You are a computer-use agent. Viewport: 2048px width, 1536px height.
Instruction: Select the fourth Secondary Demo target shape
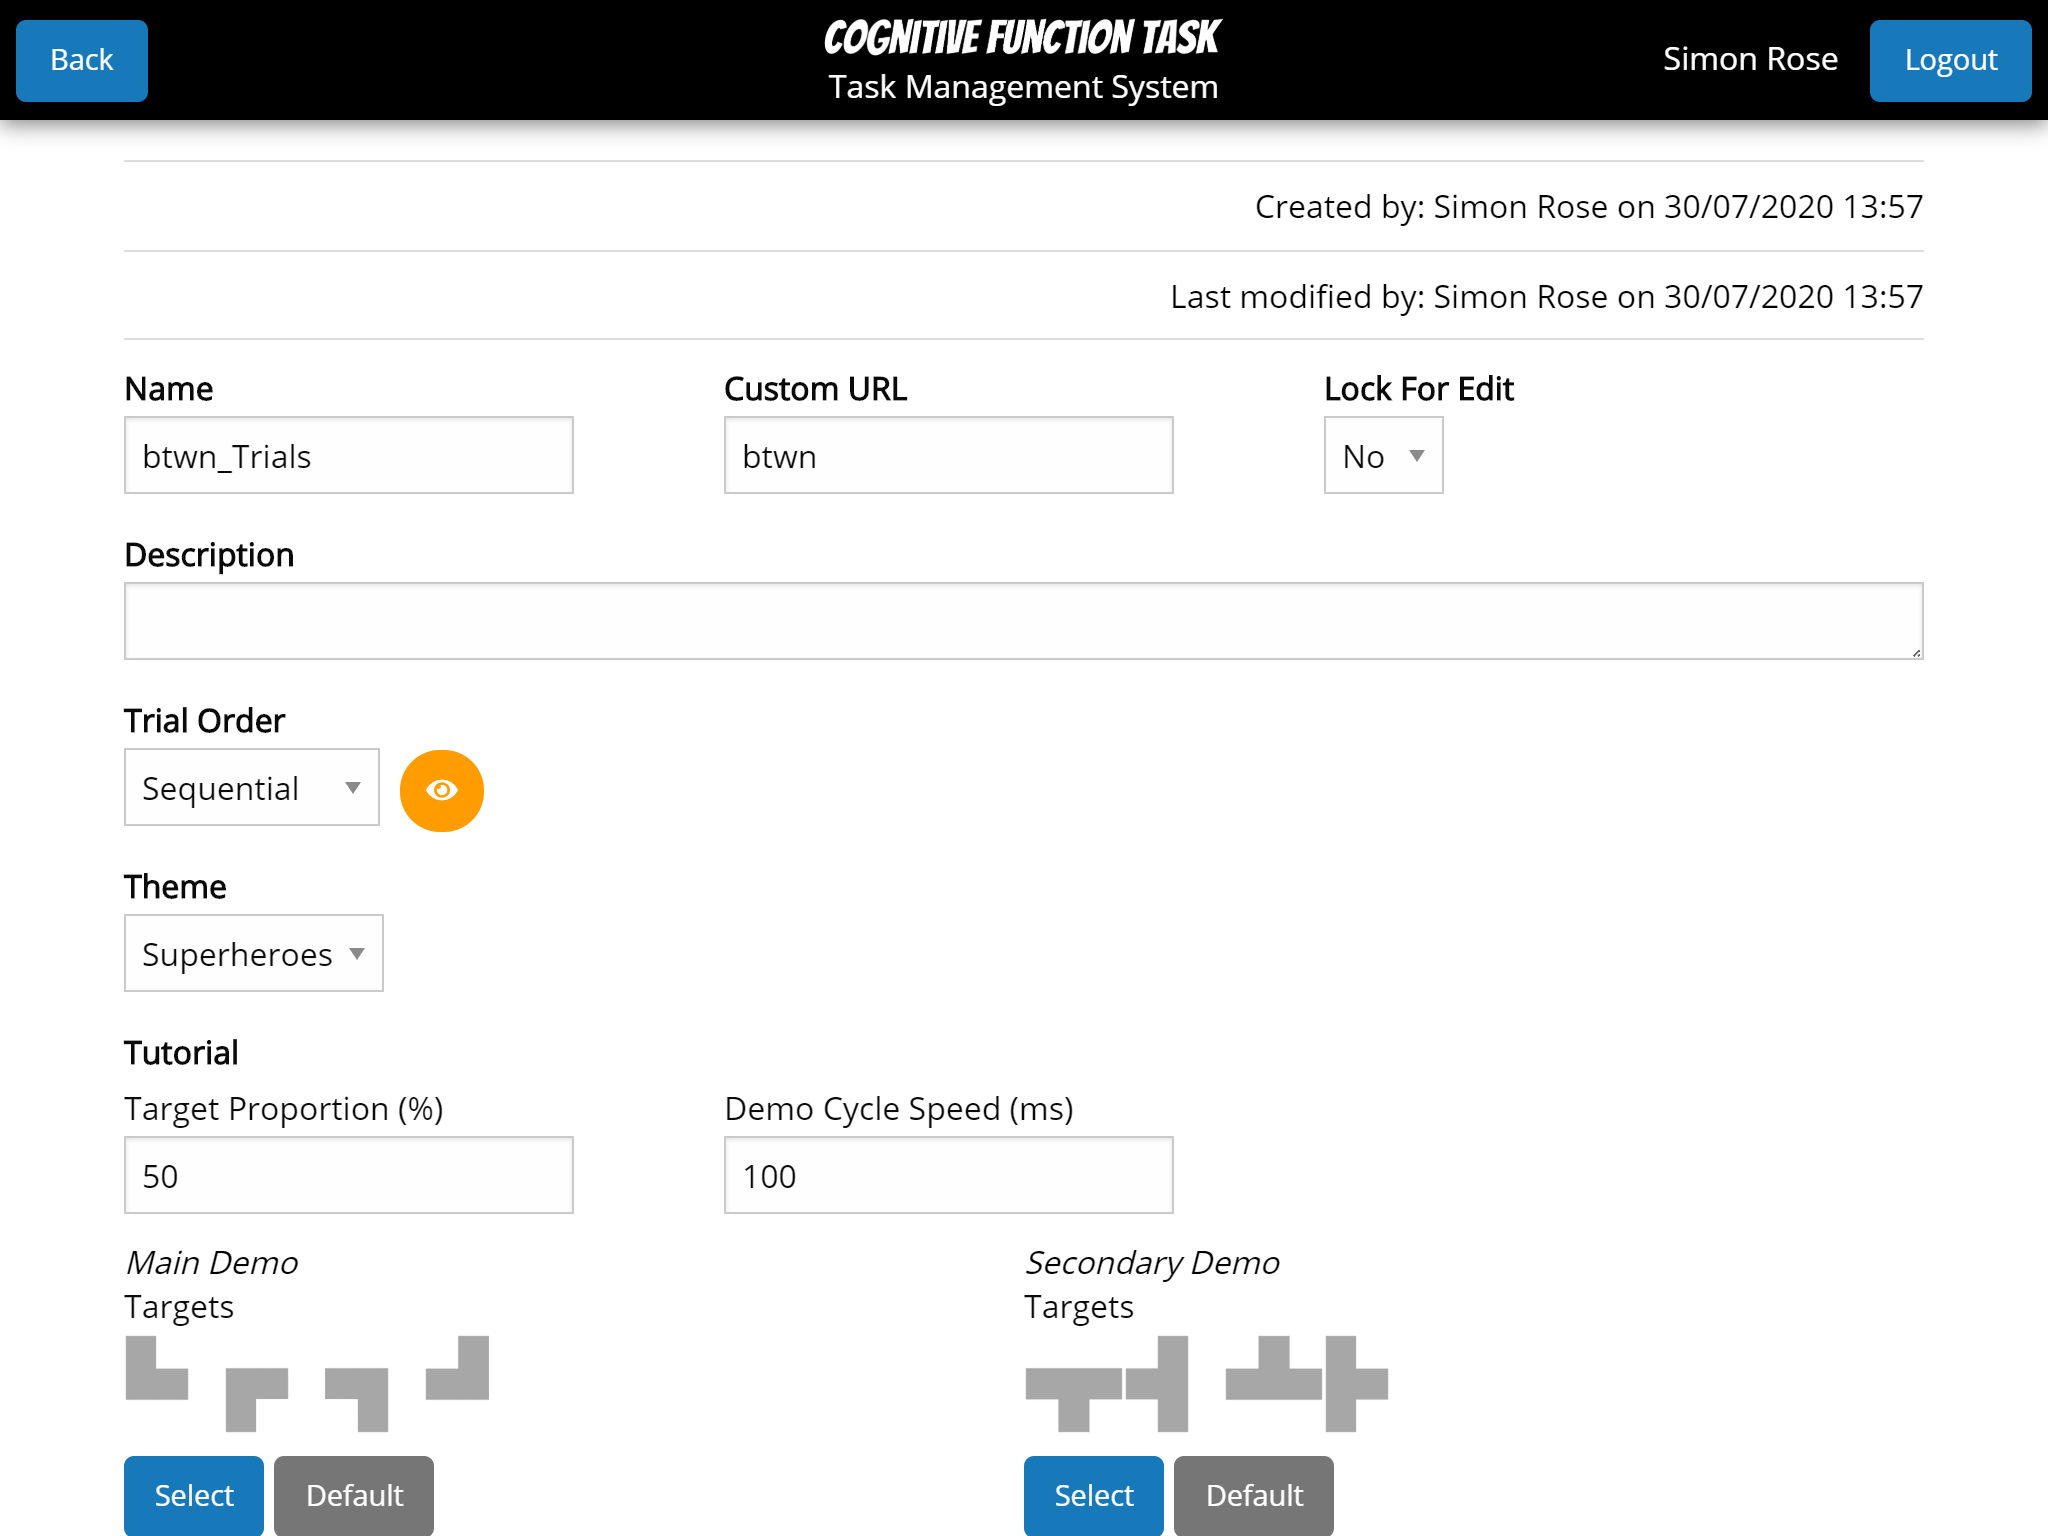(x=1357, y=1384)
